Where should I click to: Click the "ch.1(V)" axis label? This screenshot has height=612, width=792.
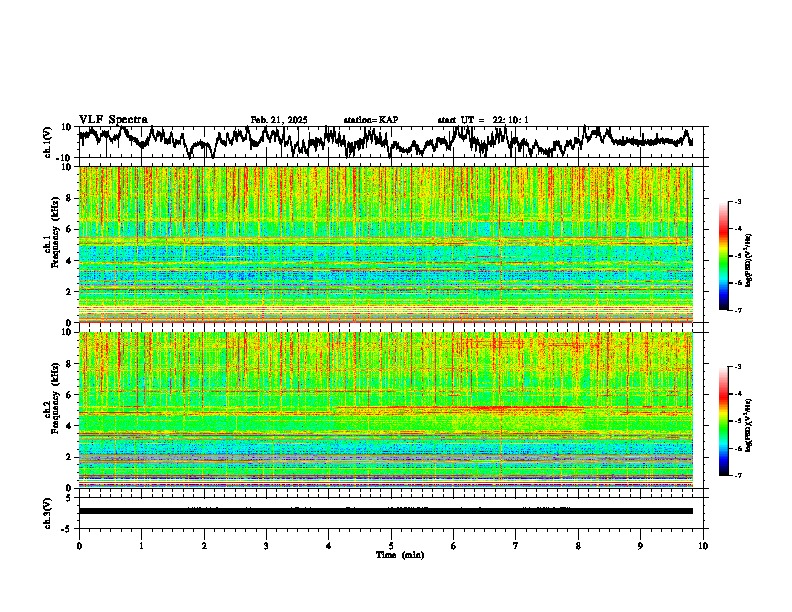pos(48,142)
